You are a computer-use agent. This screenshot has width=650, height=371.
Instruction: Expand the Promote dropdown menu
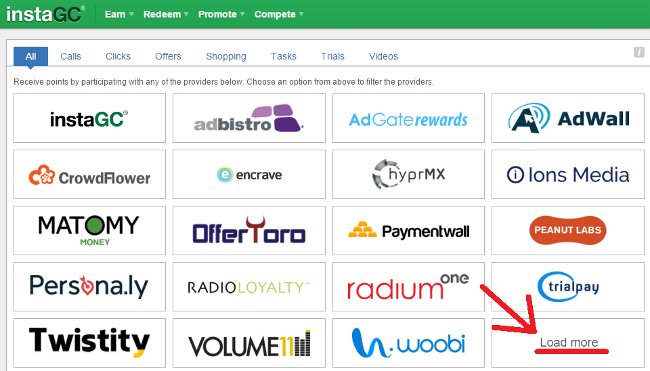(x=221, y=14)
